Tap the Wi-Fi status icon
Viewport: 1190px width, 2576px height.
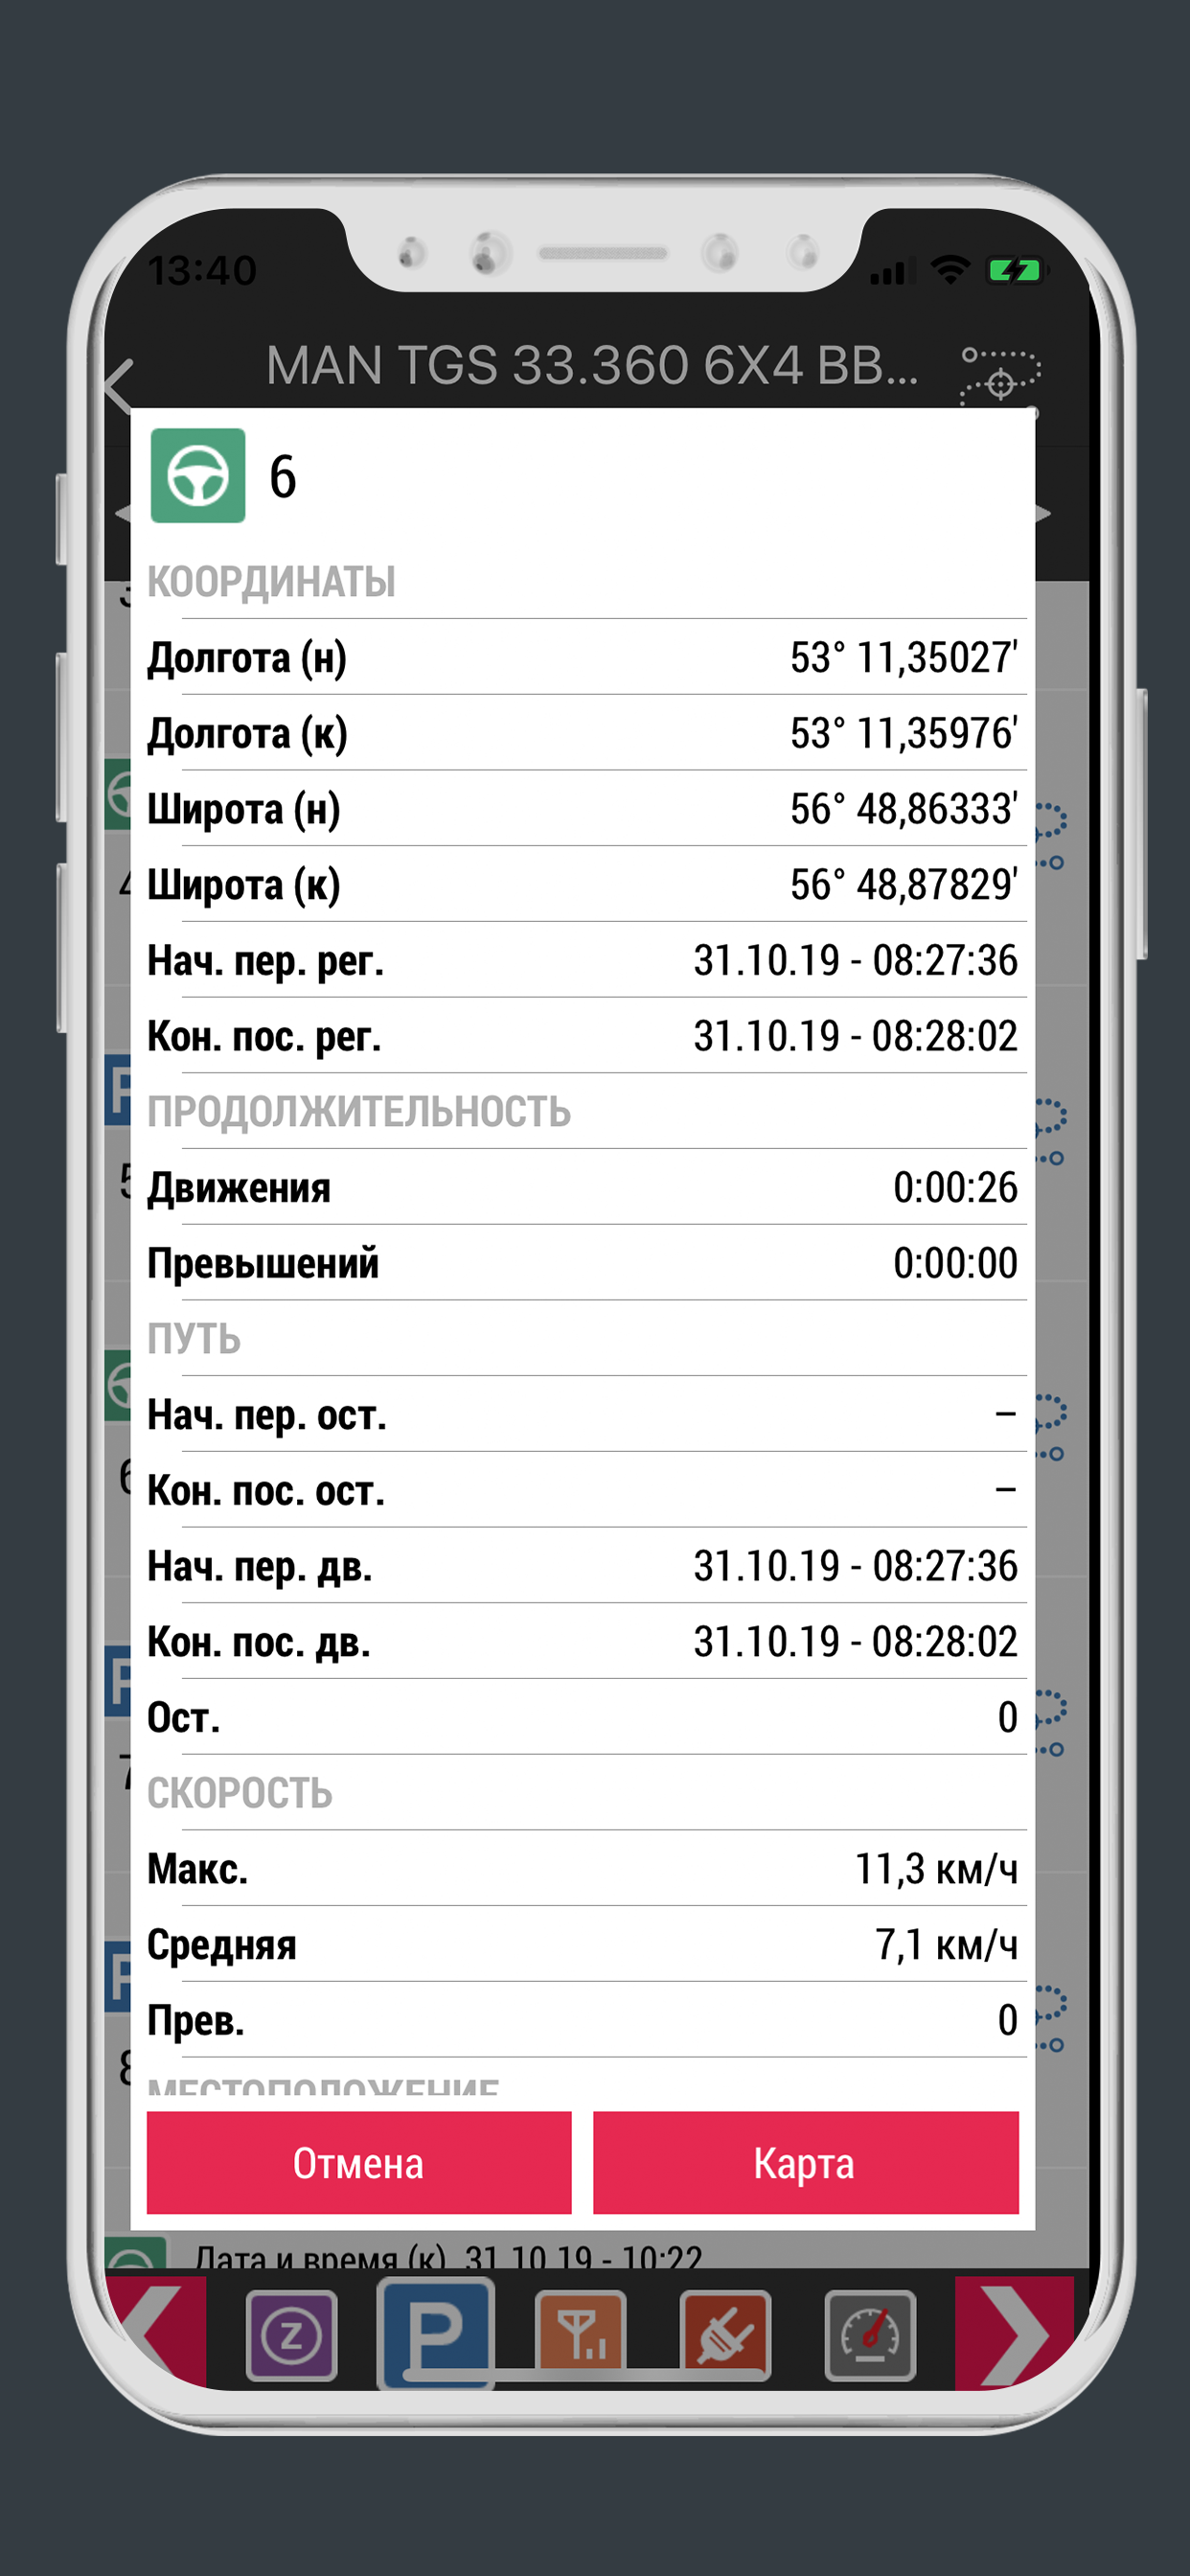(950, 269)
